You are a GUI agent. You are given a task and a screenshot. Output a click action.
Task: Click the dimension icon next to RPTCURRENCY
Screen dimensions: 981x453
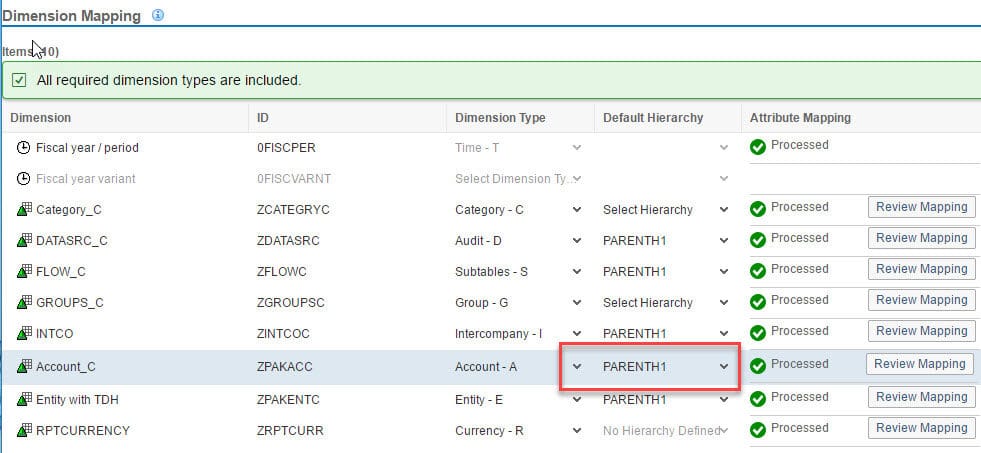pyautogui.click(x=24, y=431)
